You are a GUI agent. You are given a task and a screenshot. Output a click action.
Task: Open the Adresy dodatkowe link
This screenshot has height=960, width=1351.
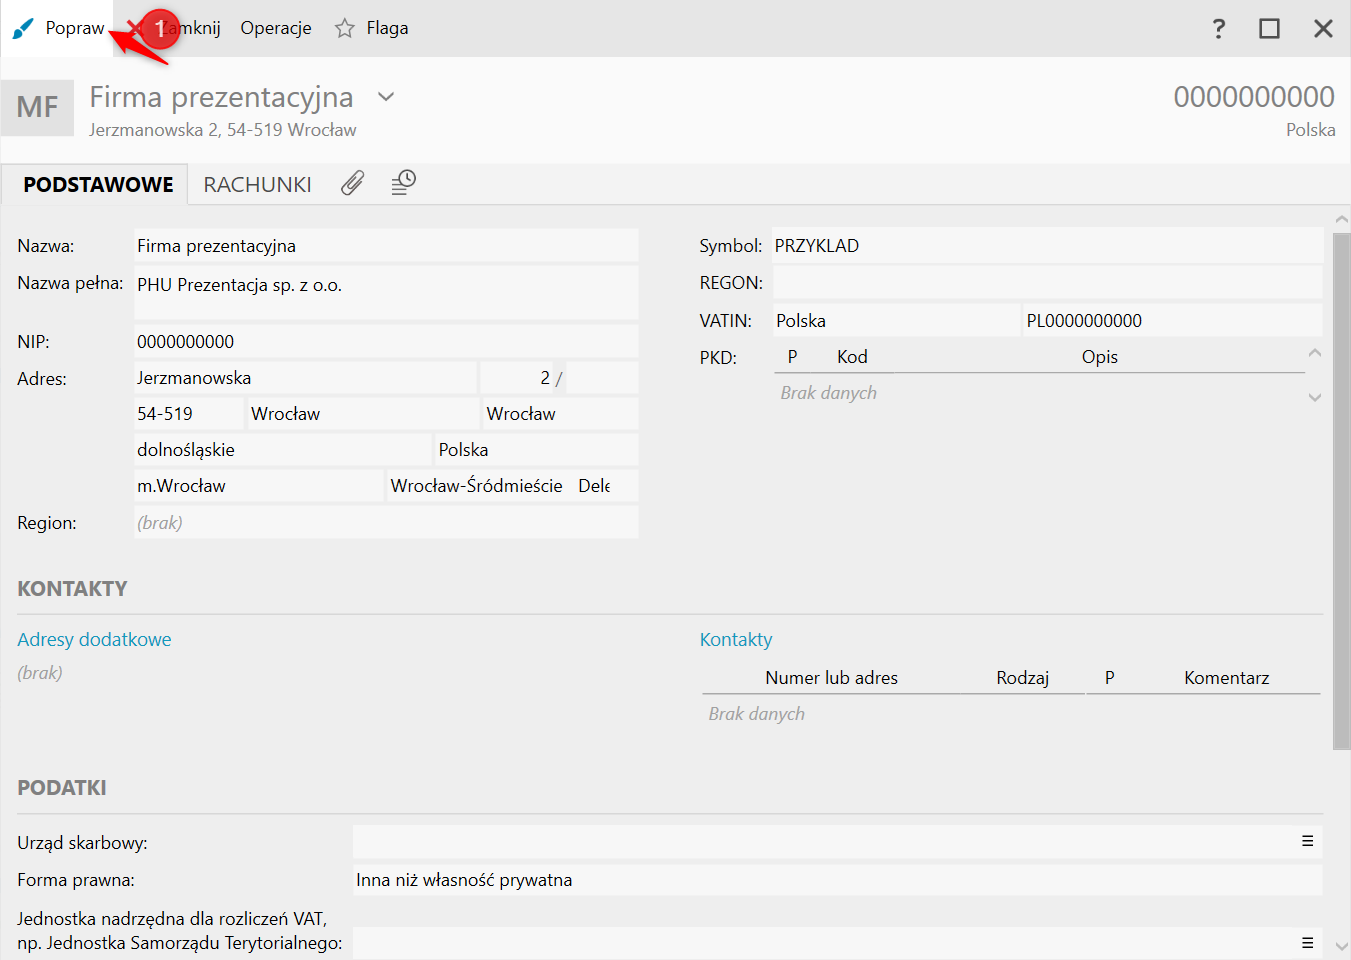[x=94, y=639]
